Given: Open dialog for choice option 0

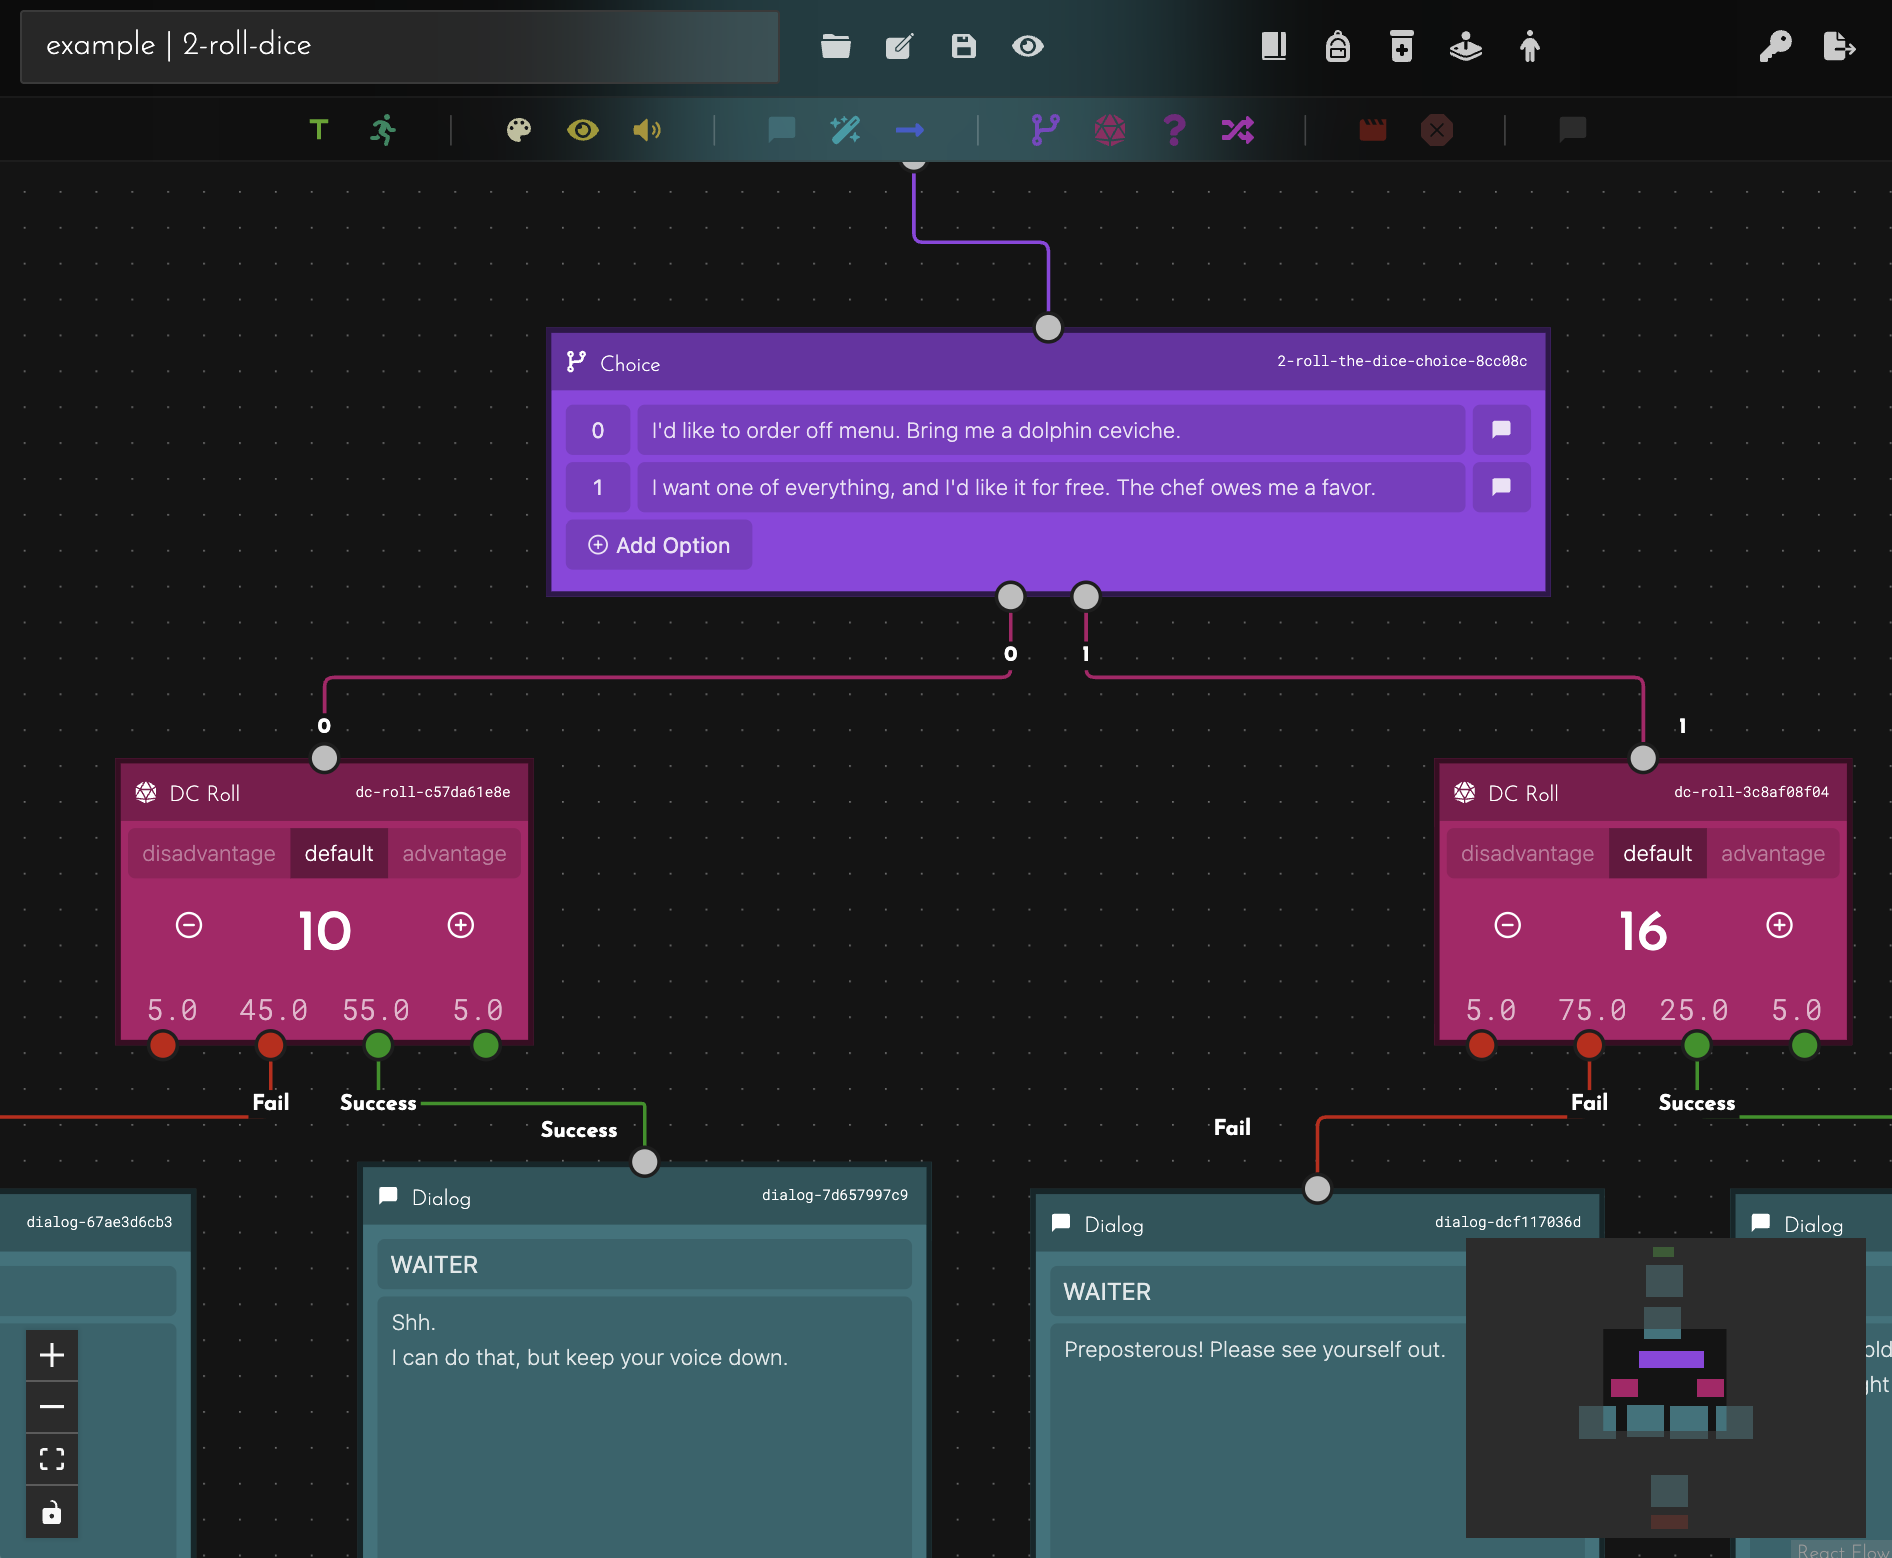Looking at the screenshot, I should (1501, 430).
